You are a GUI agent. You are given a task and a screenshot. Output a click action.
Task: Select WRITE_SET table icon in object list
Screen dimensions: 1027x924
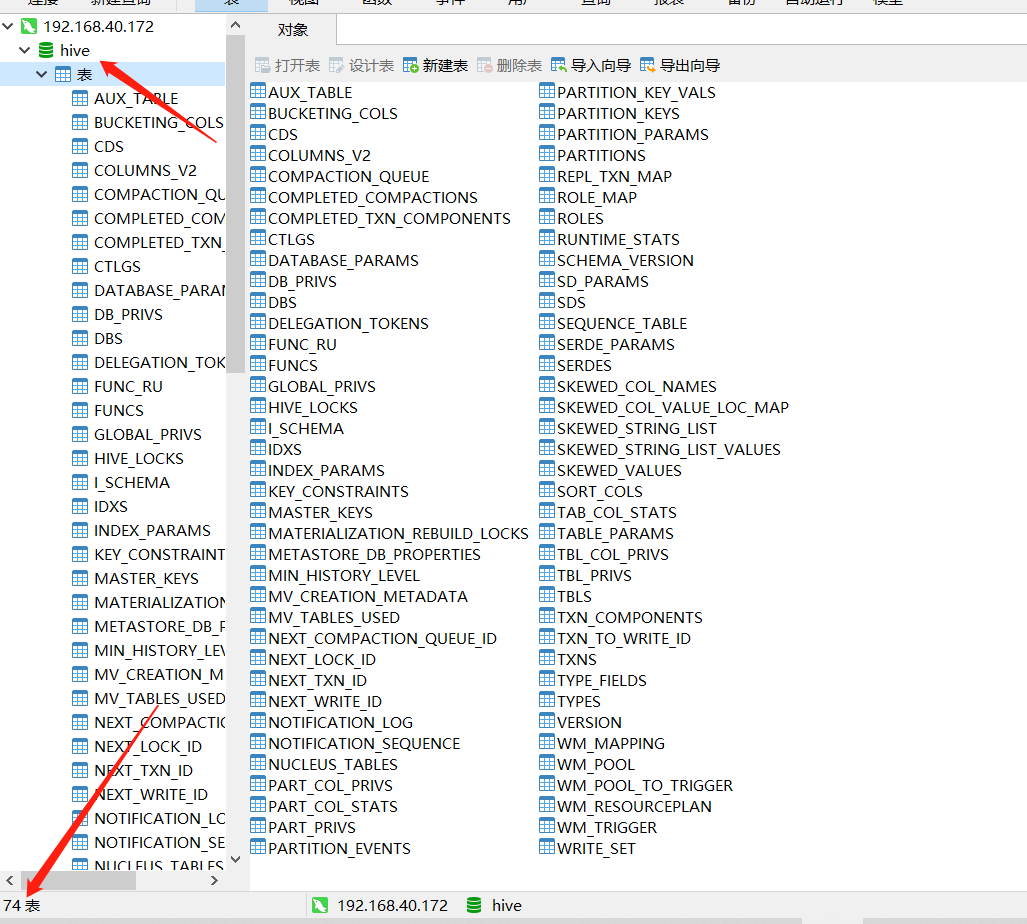click(547, 847)
